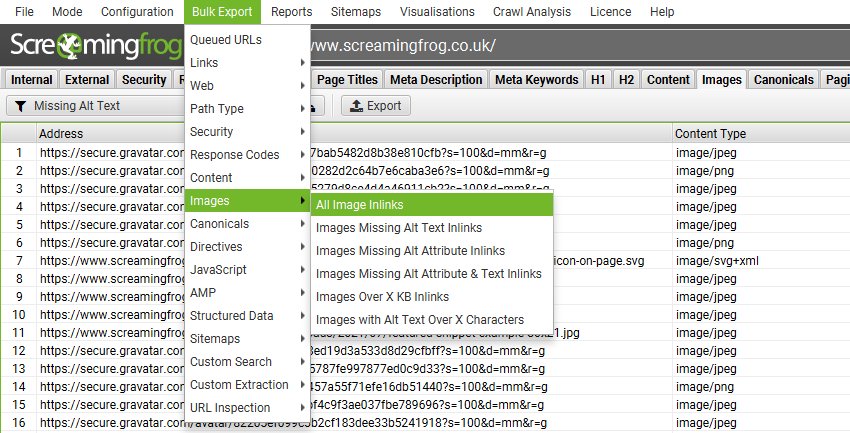Click the Bulk Export menu
This screenshot has height=433, width=850.
click(222, 11)
